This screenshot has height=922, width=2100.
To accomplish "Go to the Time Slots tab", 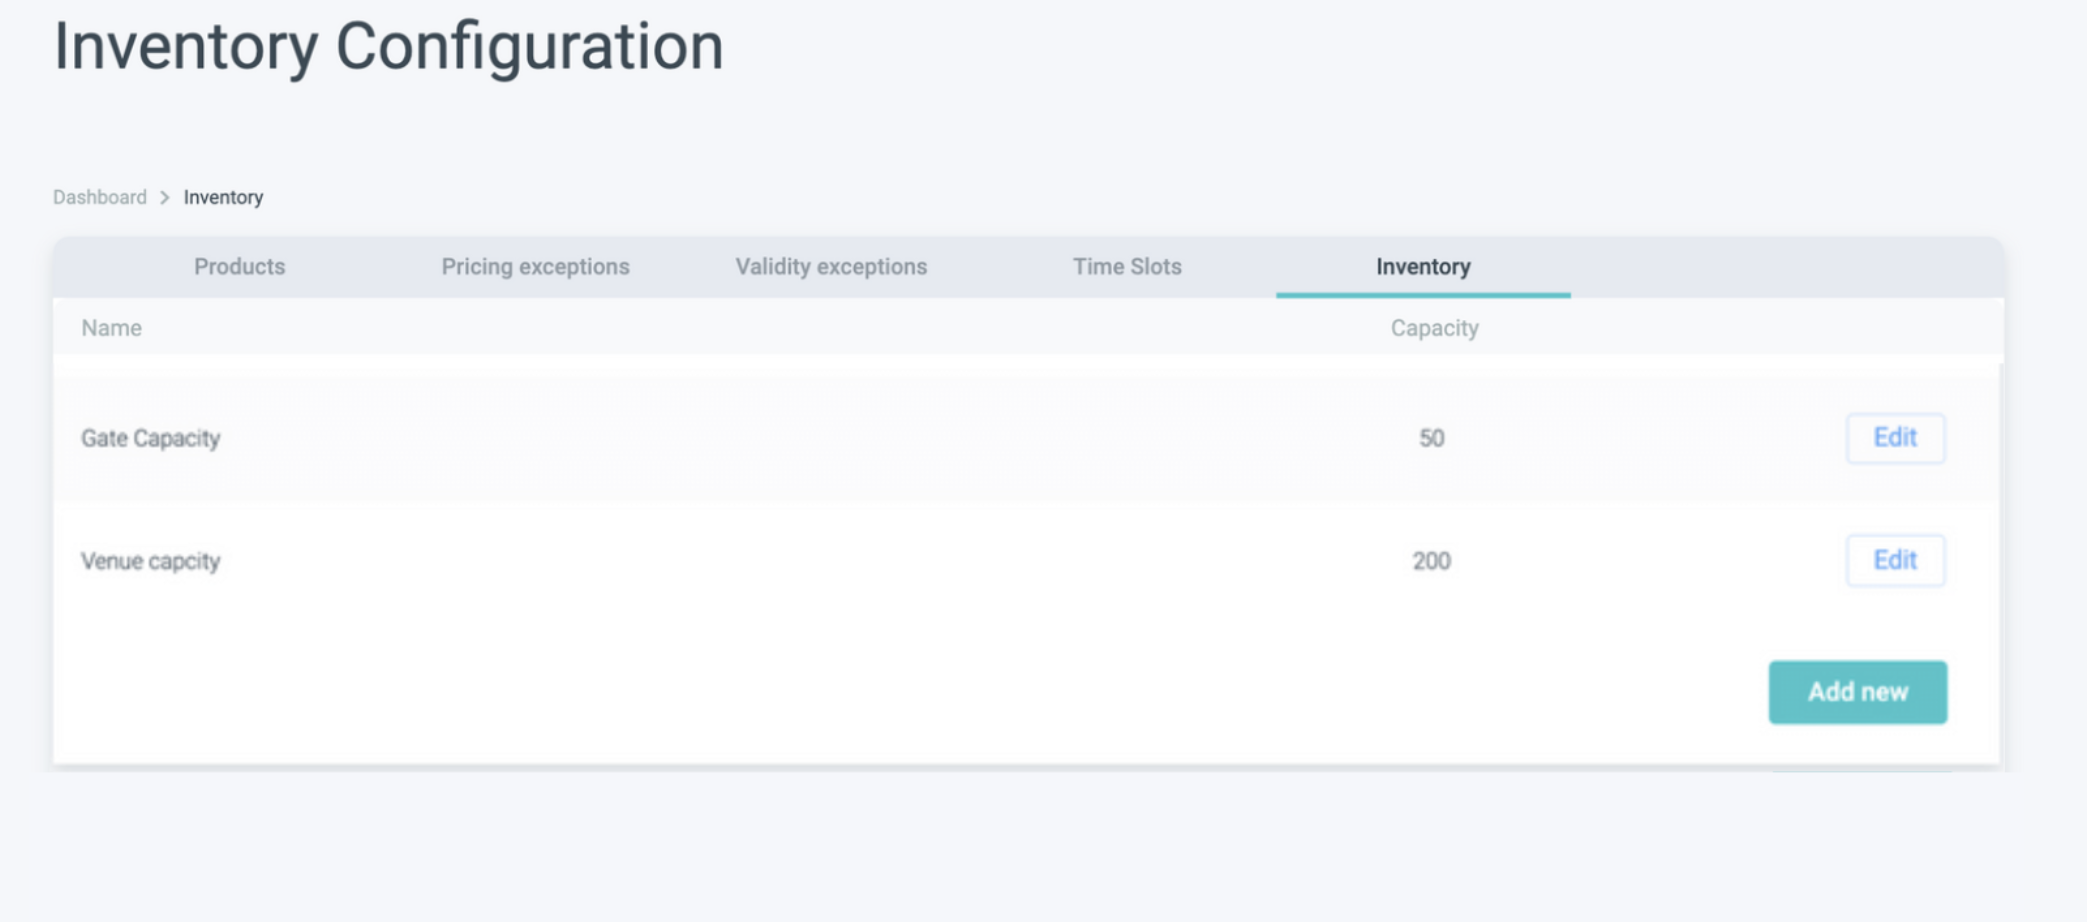I will point(1127,267).
